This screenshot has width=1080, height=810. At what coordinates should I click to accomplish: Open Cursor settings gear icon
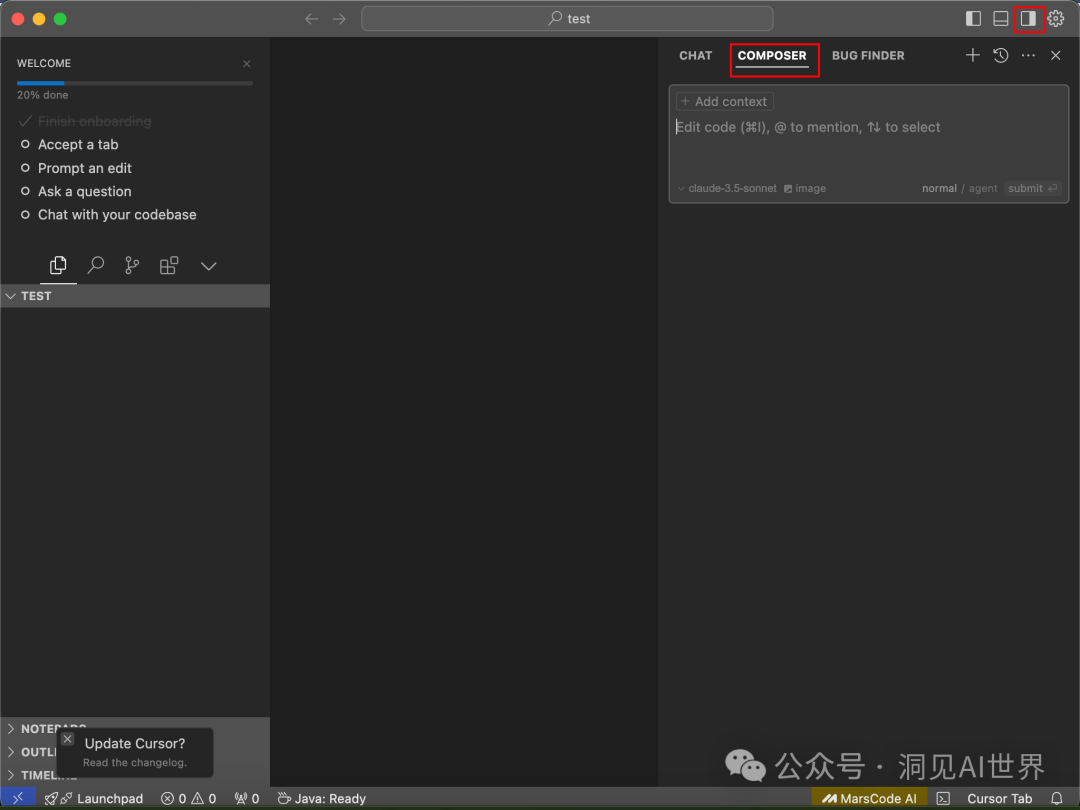click(x=1056, y=19)
